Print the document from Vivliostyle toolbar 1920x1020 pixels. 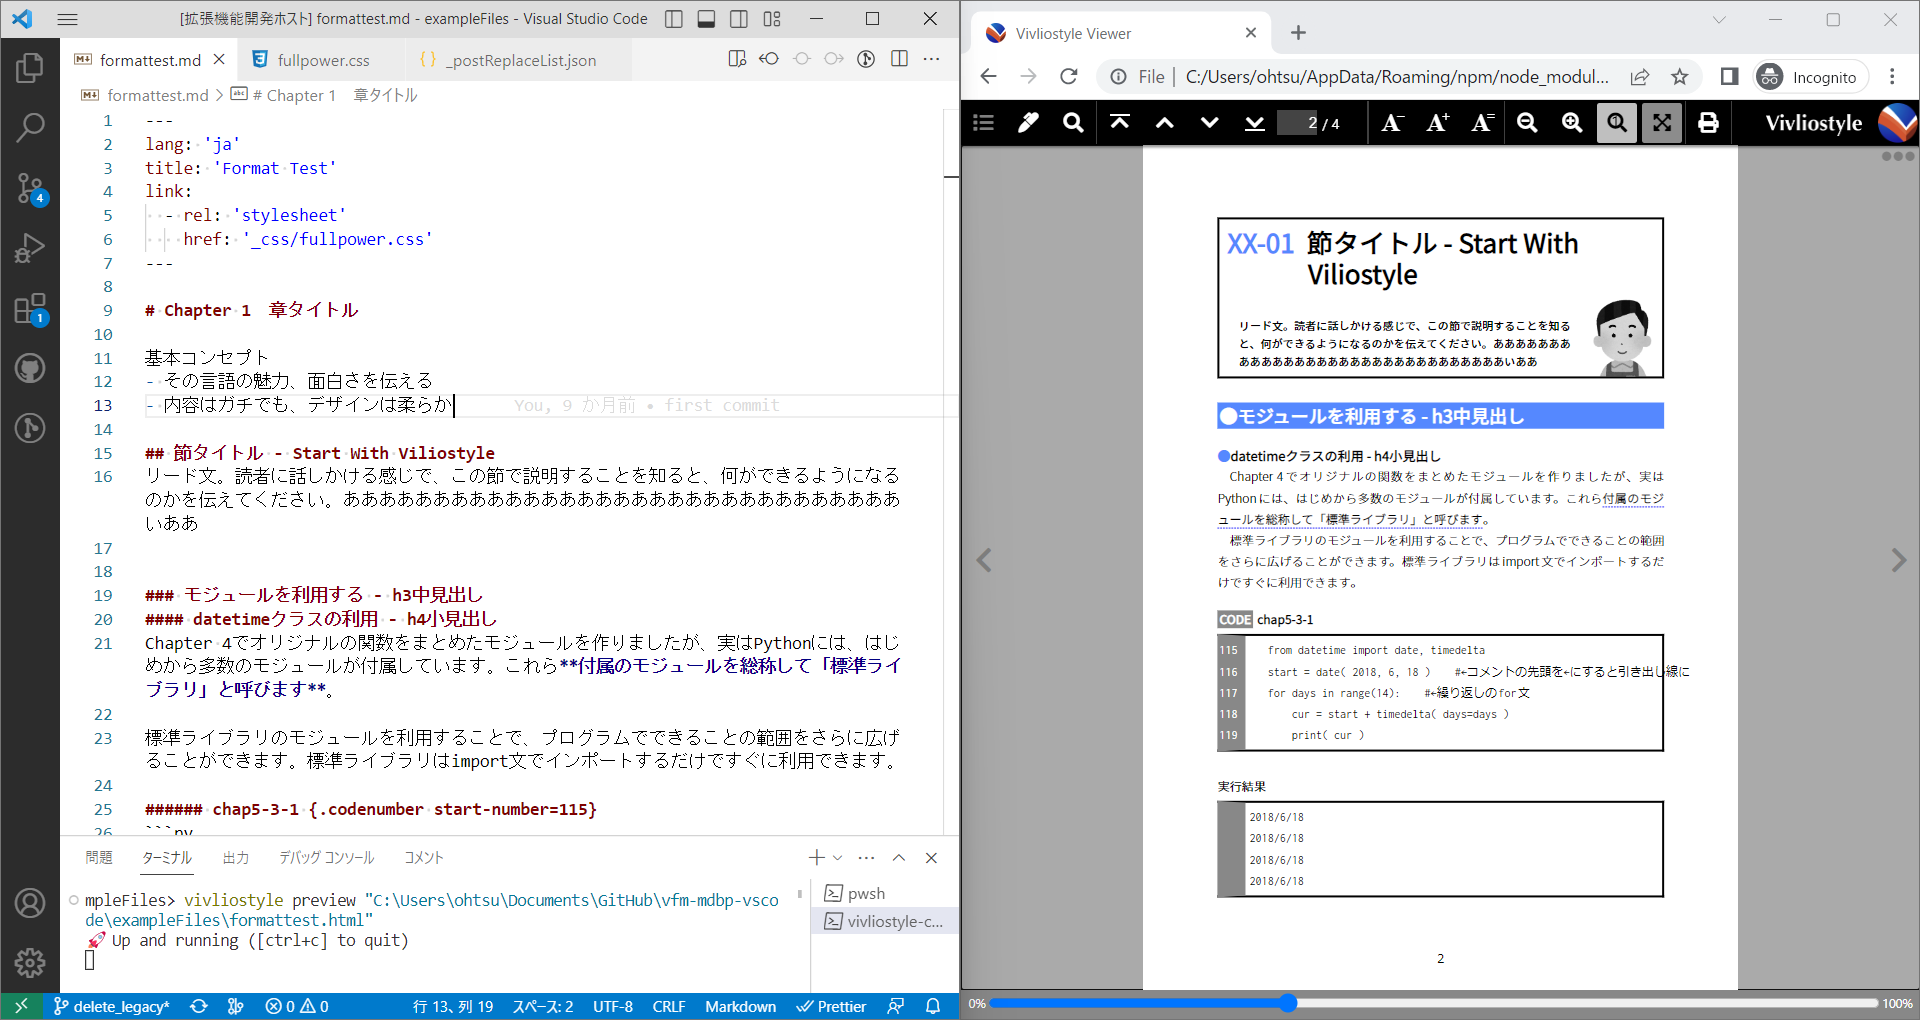pyautogui.click(x=1708, y=122)
